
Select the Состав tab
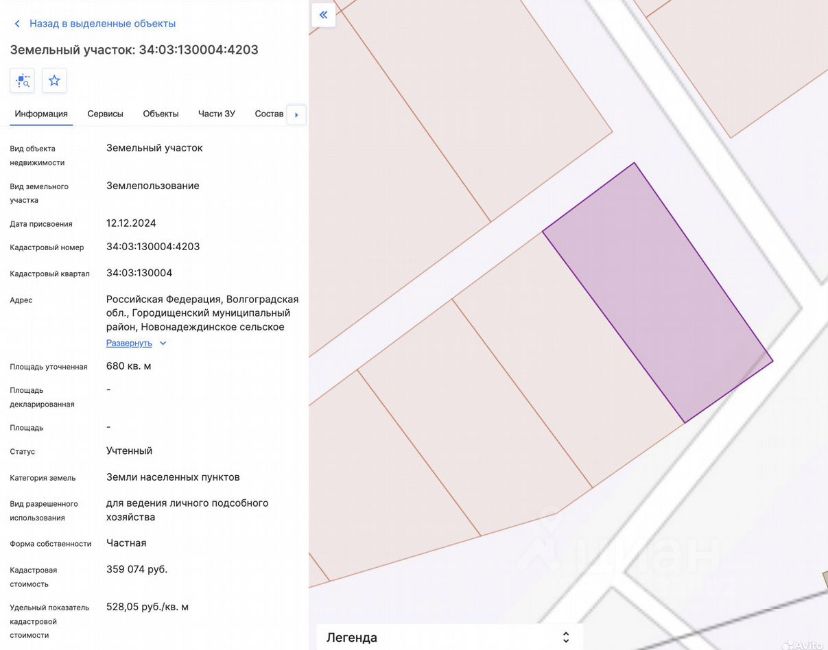269,114
